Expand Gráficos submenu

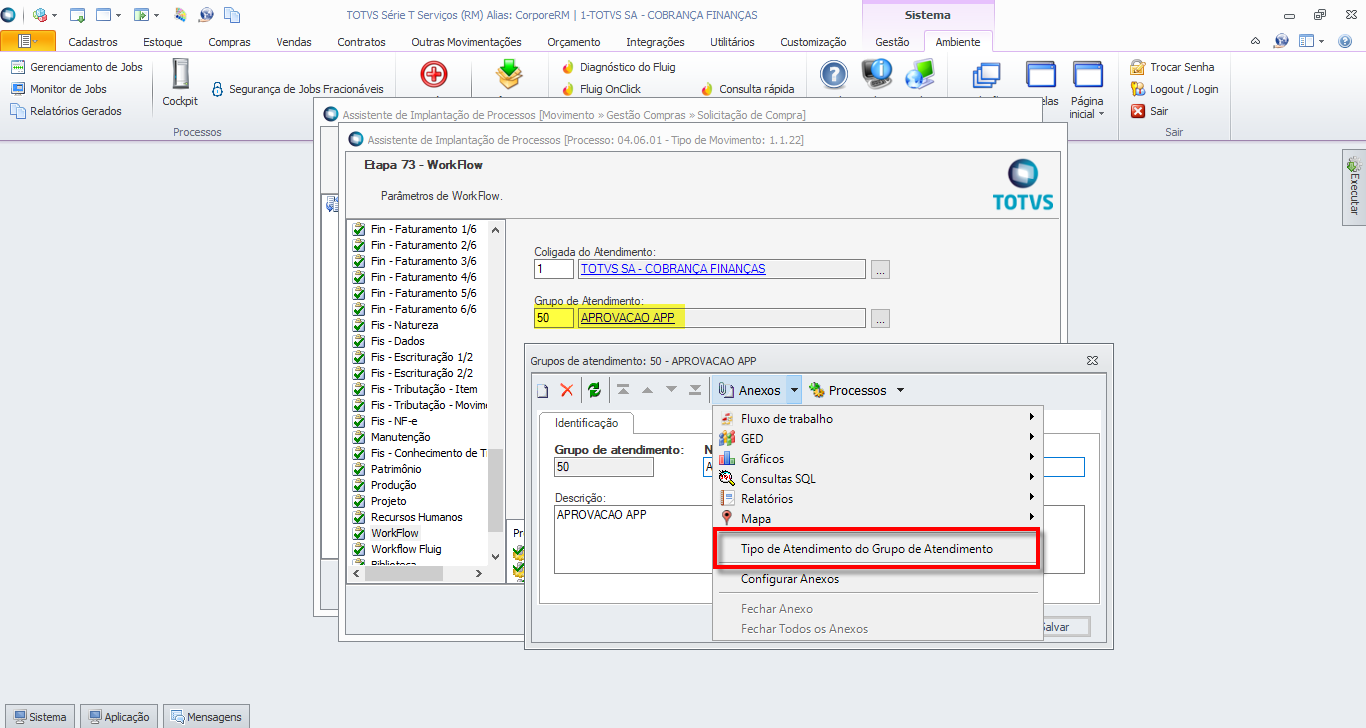(877, 458)
